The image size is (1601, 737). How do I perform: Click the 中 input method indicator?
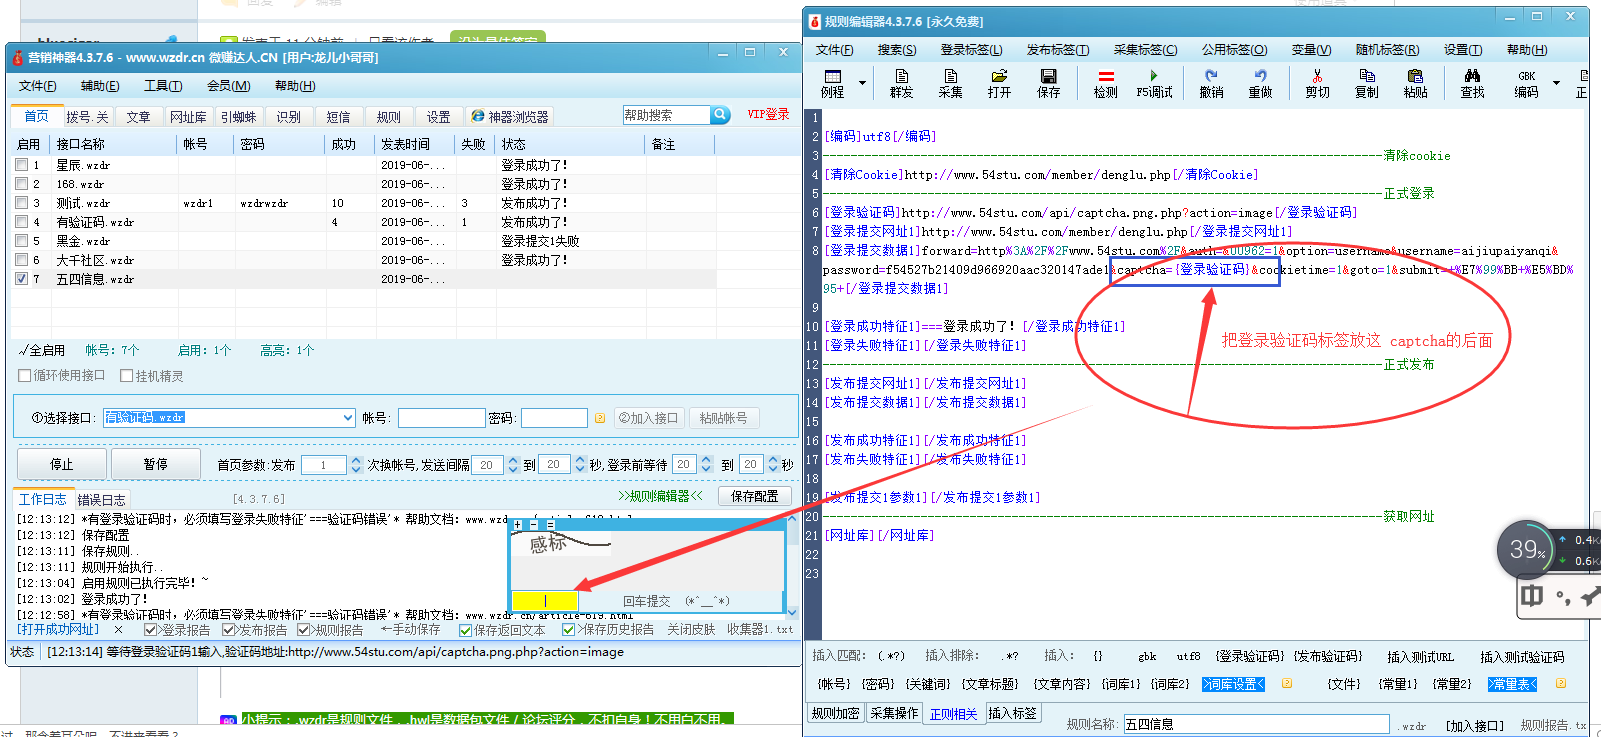pos(1531,596)
